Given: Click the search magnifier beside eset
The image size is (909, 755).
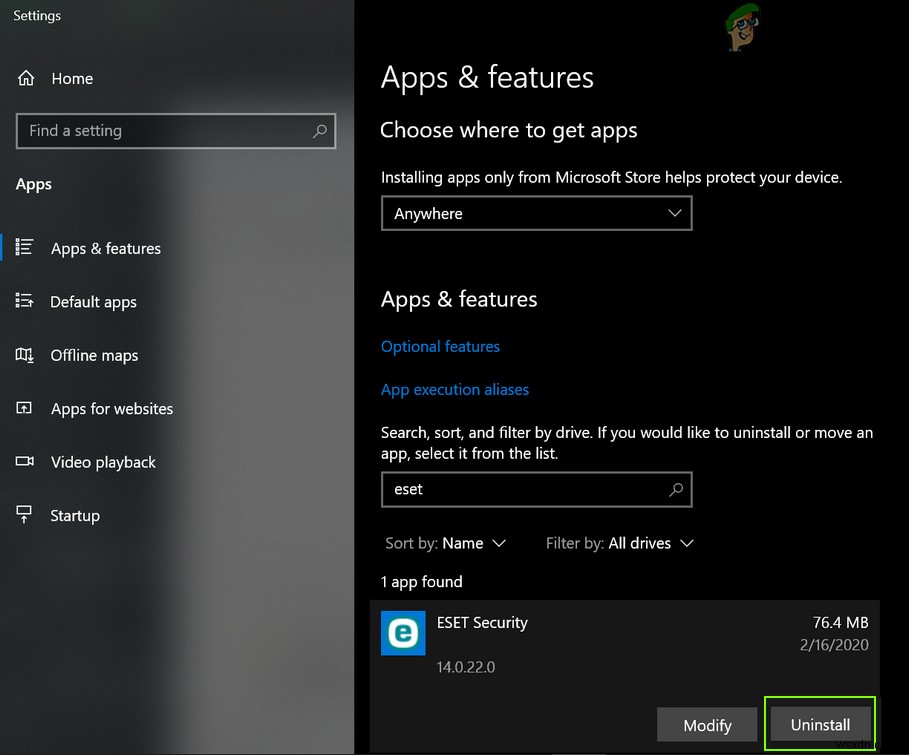Looking at the screenshot, I should tap(676, 489).
